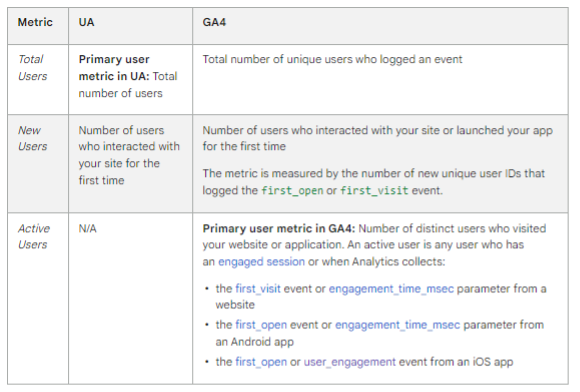Click the Total Users row label
The image size is (580, 392).
32,68
